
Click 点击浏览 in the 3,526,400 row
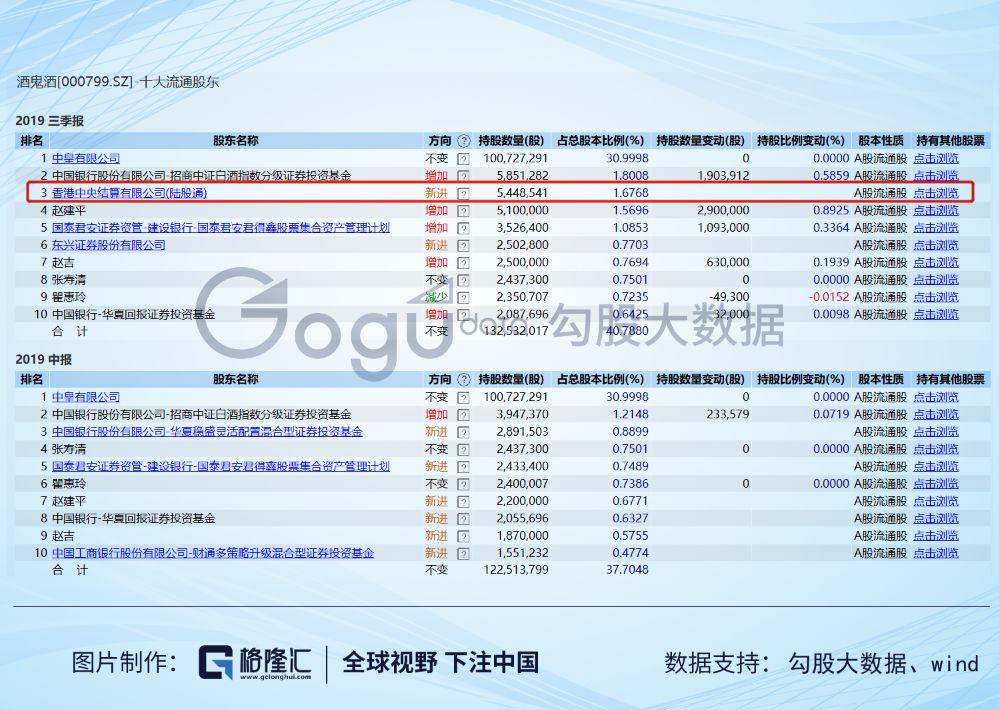tap(936, 228)
